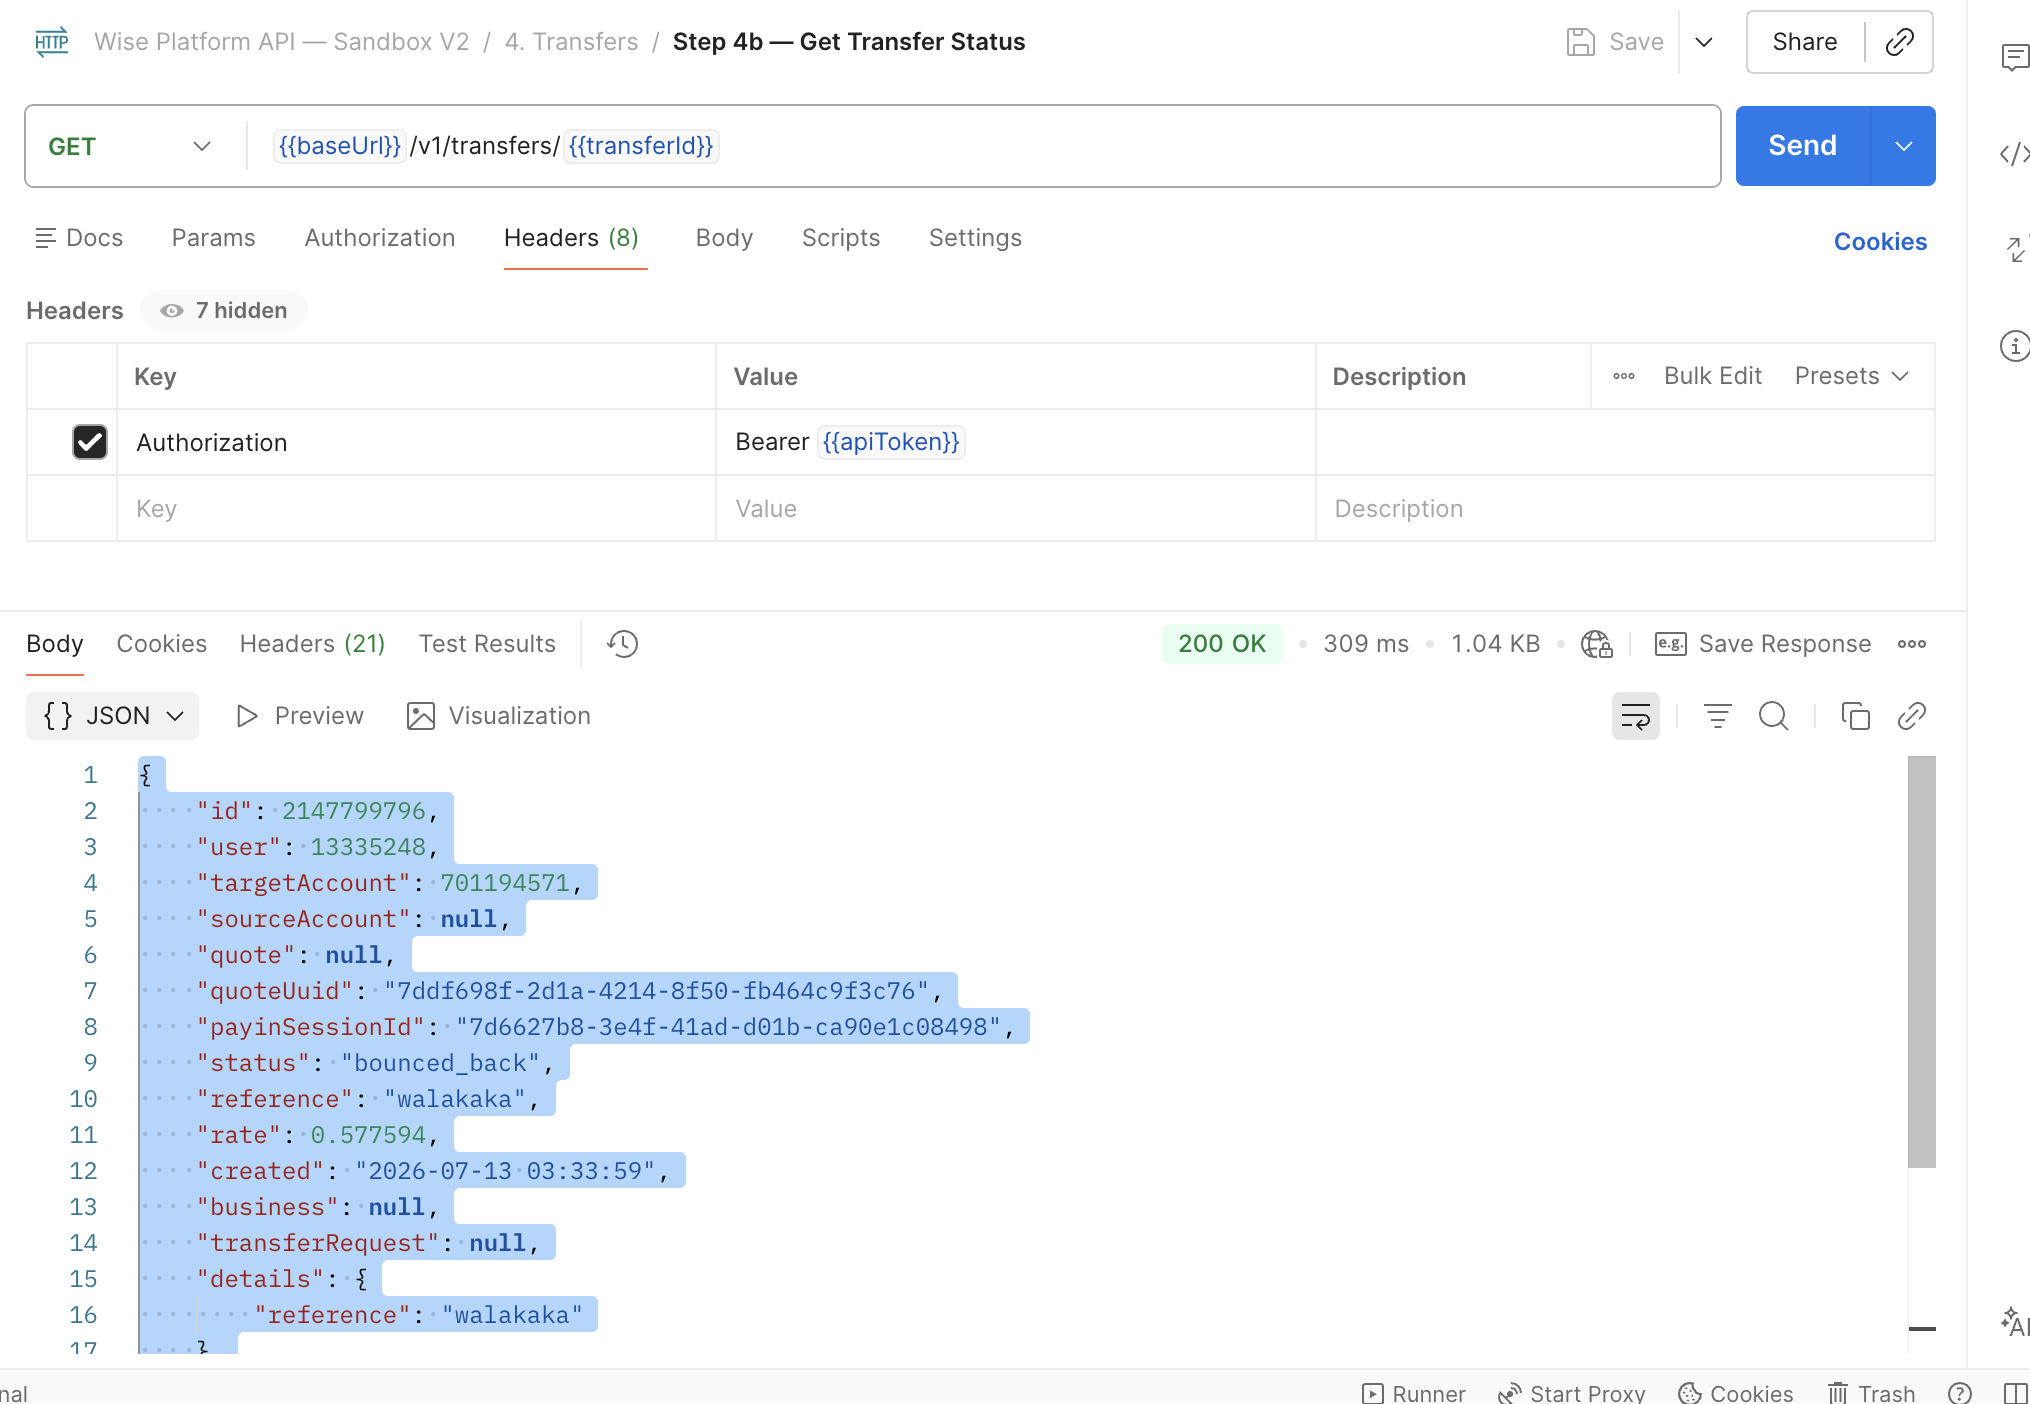Click the 309 ms response time

coord(1366,644)
